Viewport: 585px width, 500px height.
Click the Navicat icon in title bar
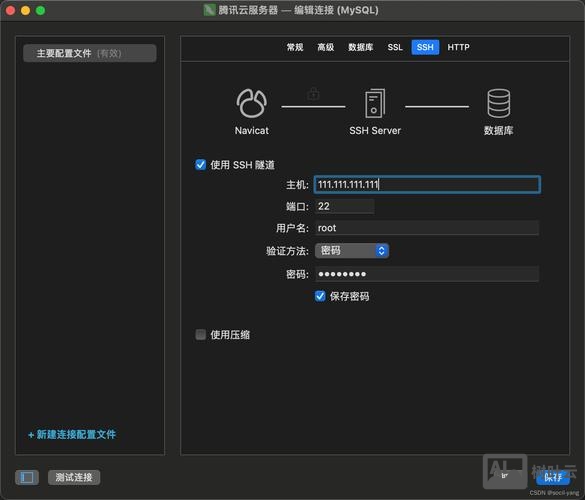pyautogui.click(x=209, y=10)
